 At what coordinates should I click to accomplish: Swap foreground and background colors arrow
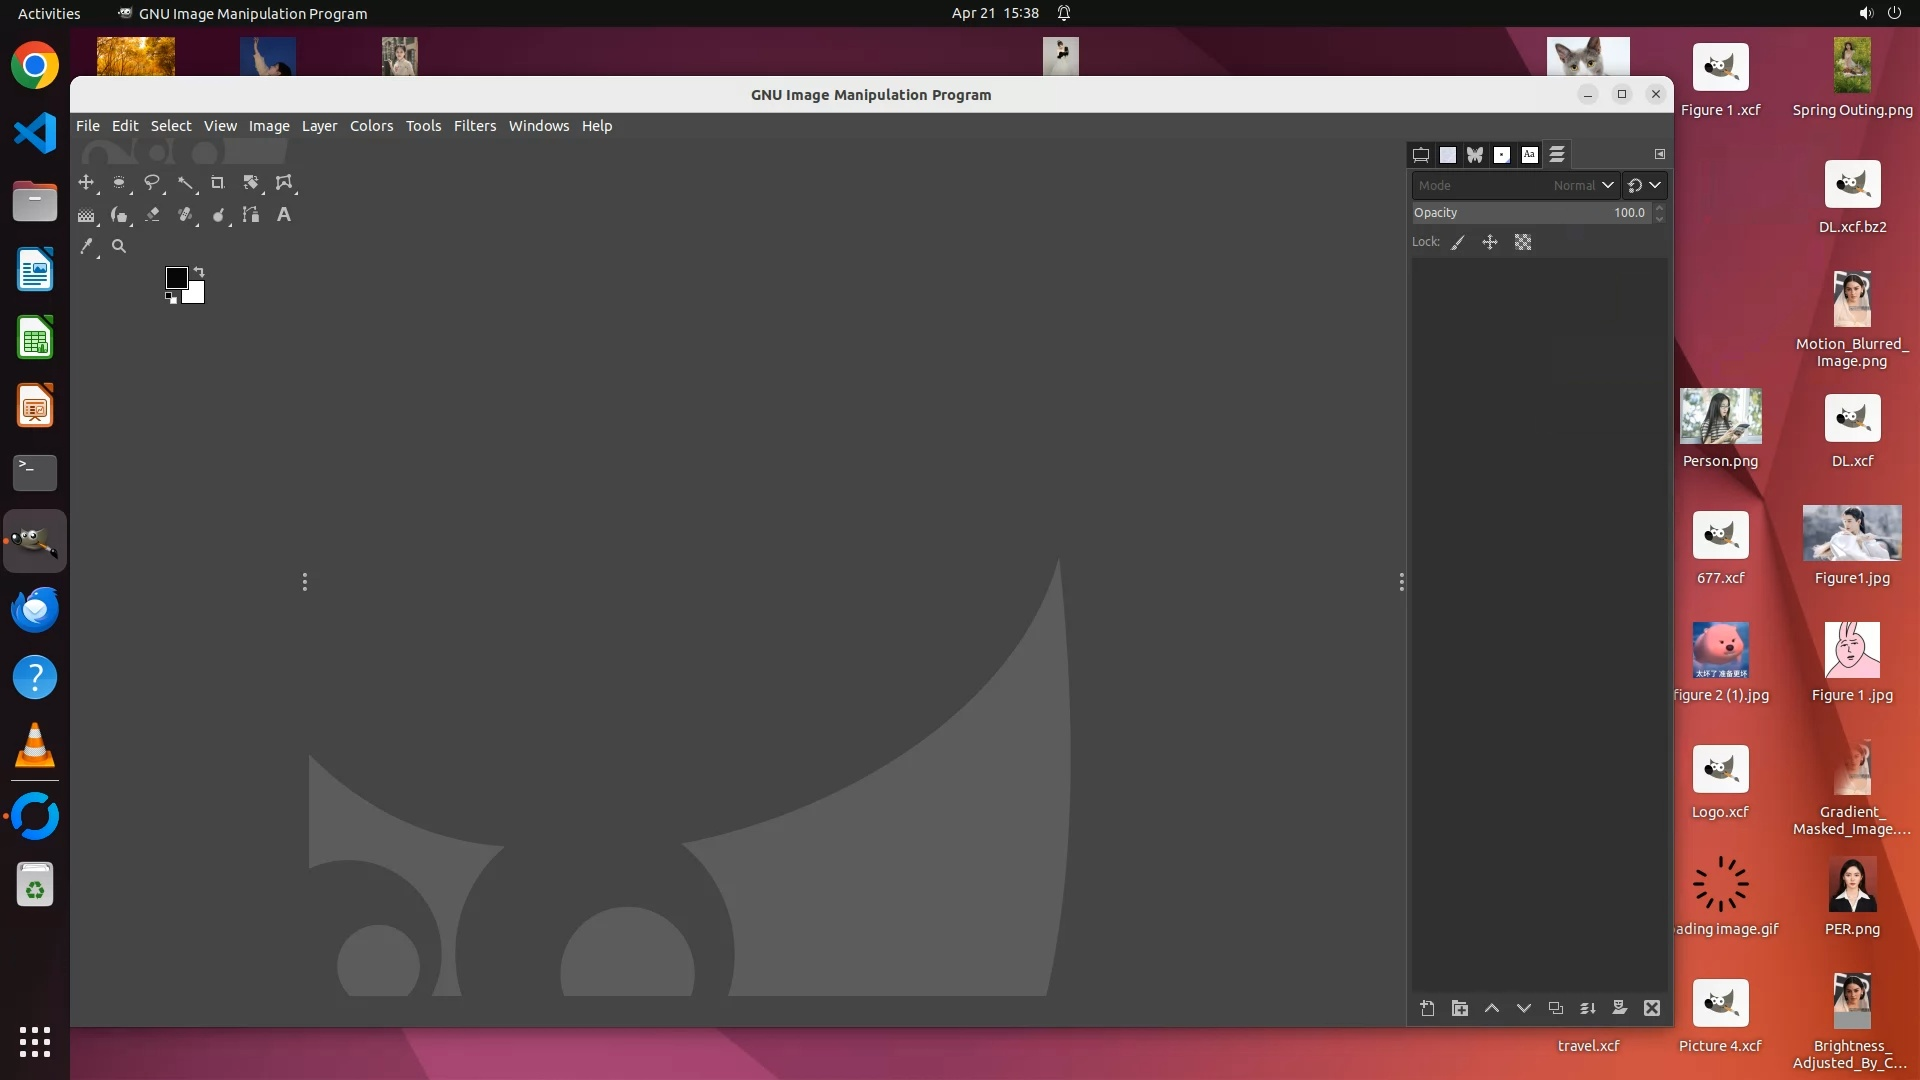tap(199, 272)
